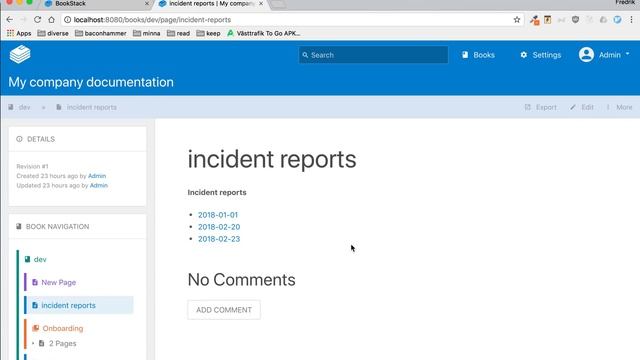
Task: Open the 2018-01-01 incident report link
Action: point(218,215)
